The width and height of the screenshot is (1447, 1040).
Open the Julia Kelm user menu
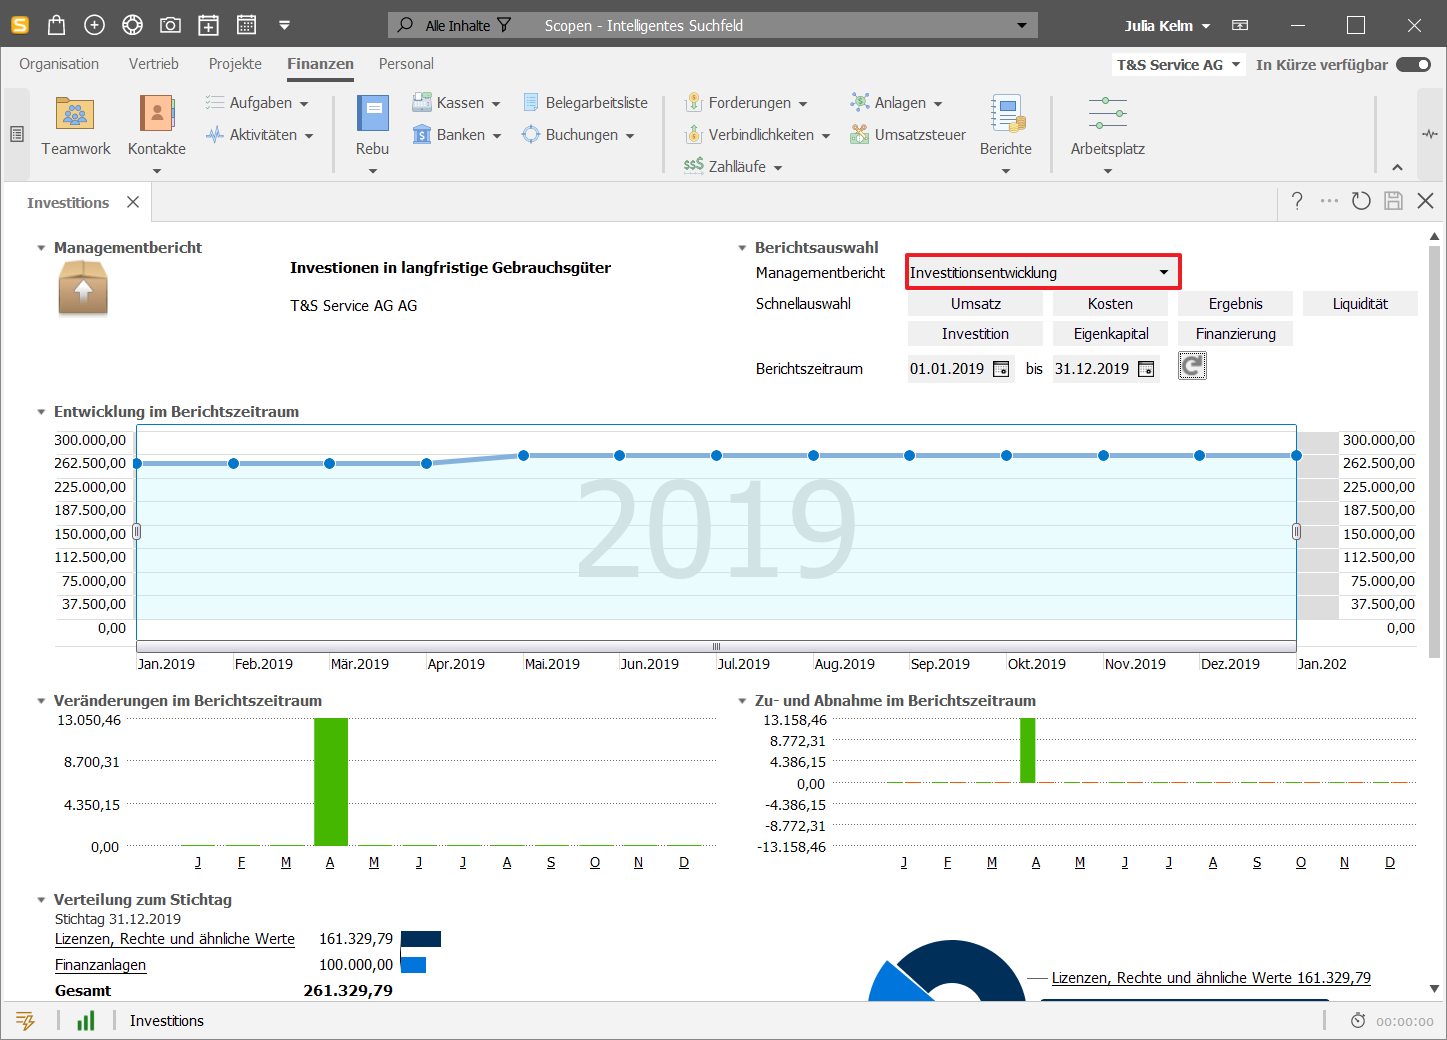click(1167, 25)
